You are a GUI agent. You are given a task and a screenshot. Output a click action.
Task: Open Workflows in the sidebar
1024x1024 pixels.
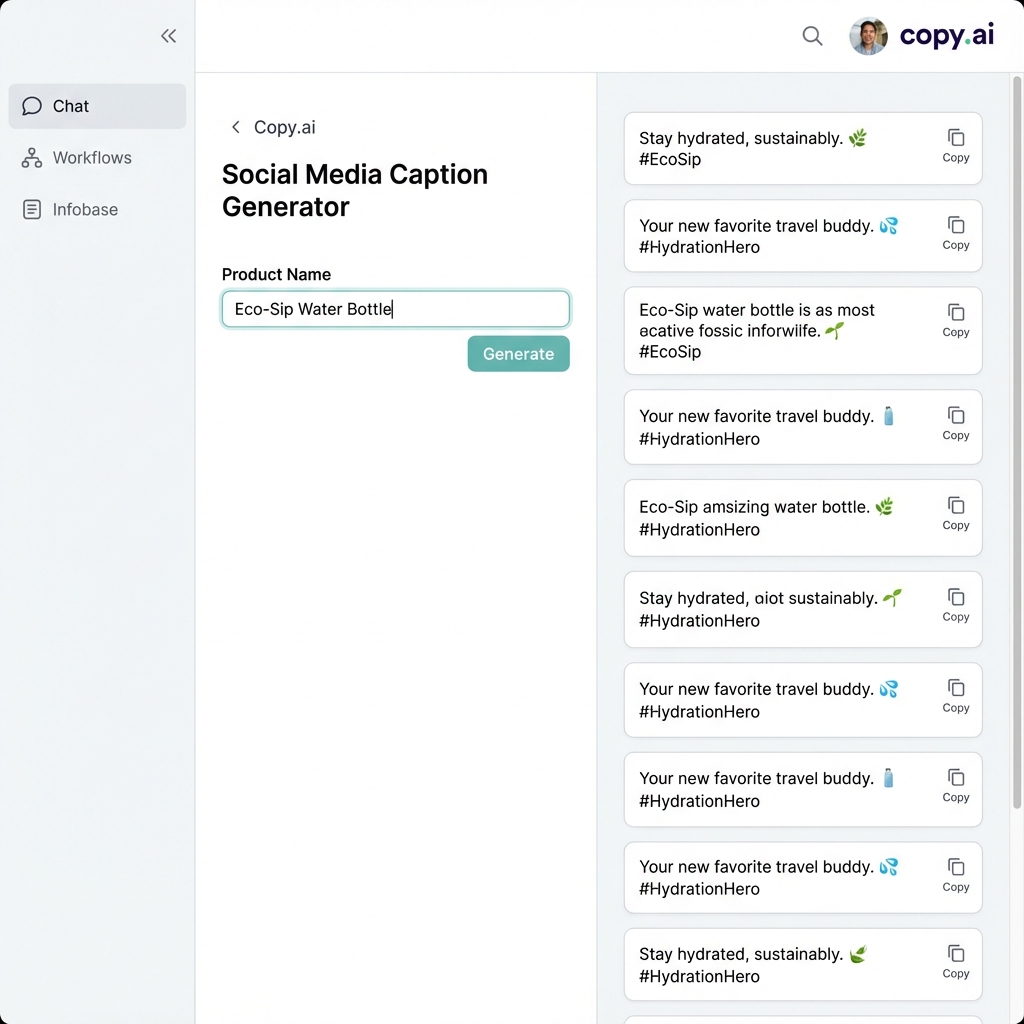92,158
